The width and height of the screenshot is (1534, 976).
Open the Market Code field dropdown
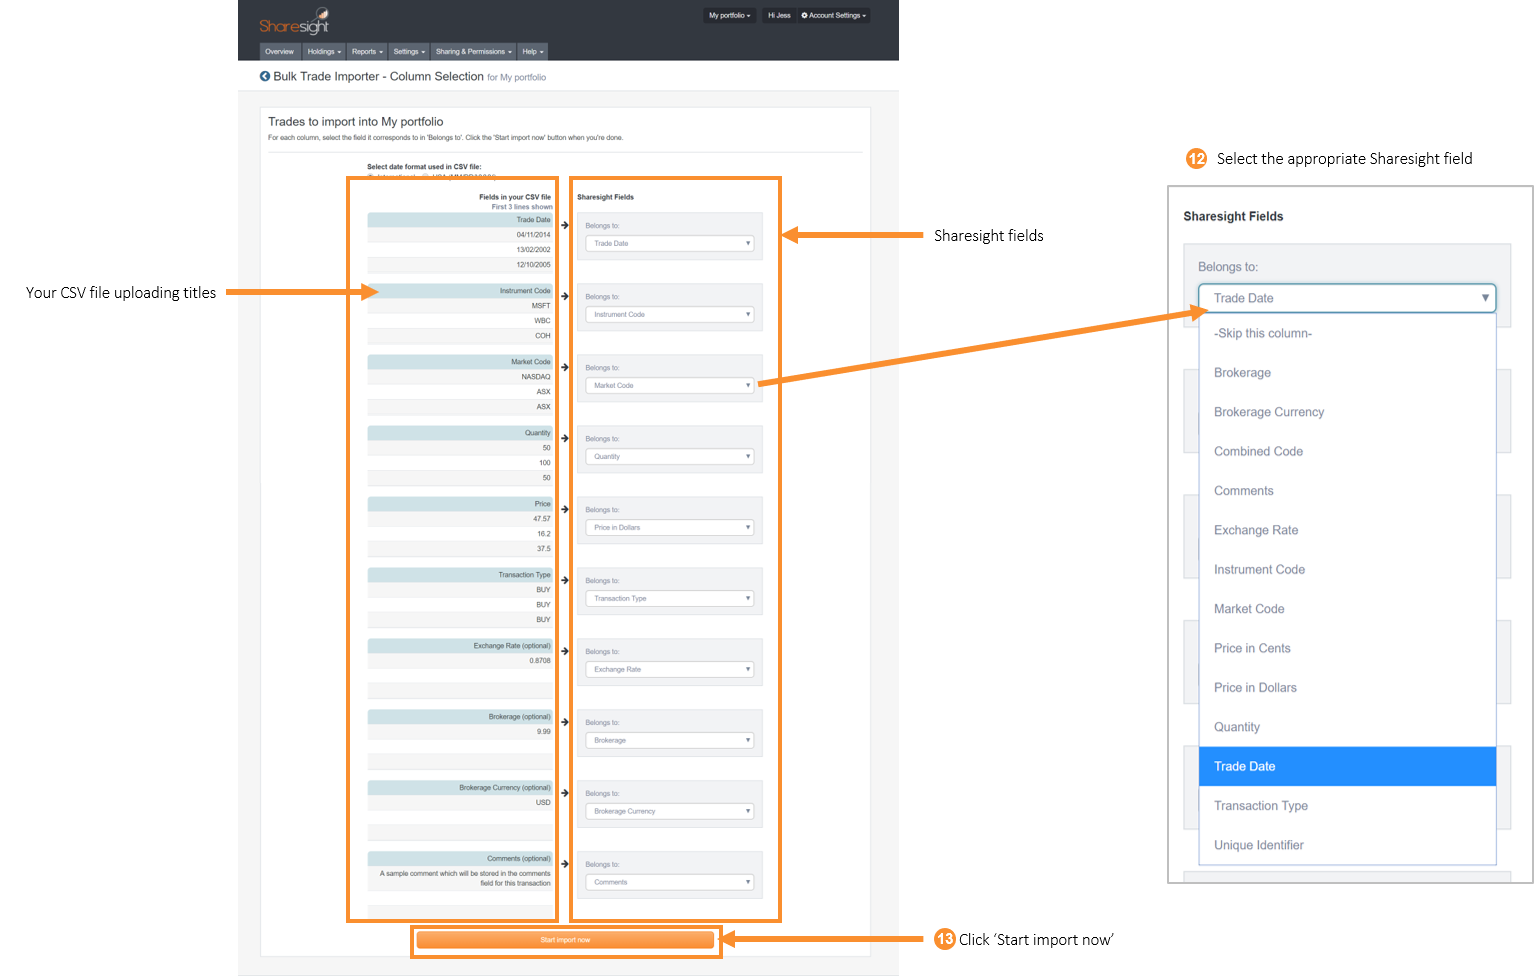coord(669,385)
